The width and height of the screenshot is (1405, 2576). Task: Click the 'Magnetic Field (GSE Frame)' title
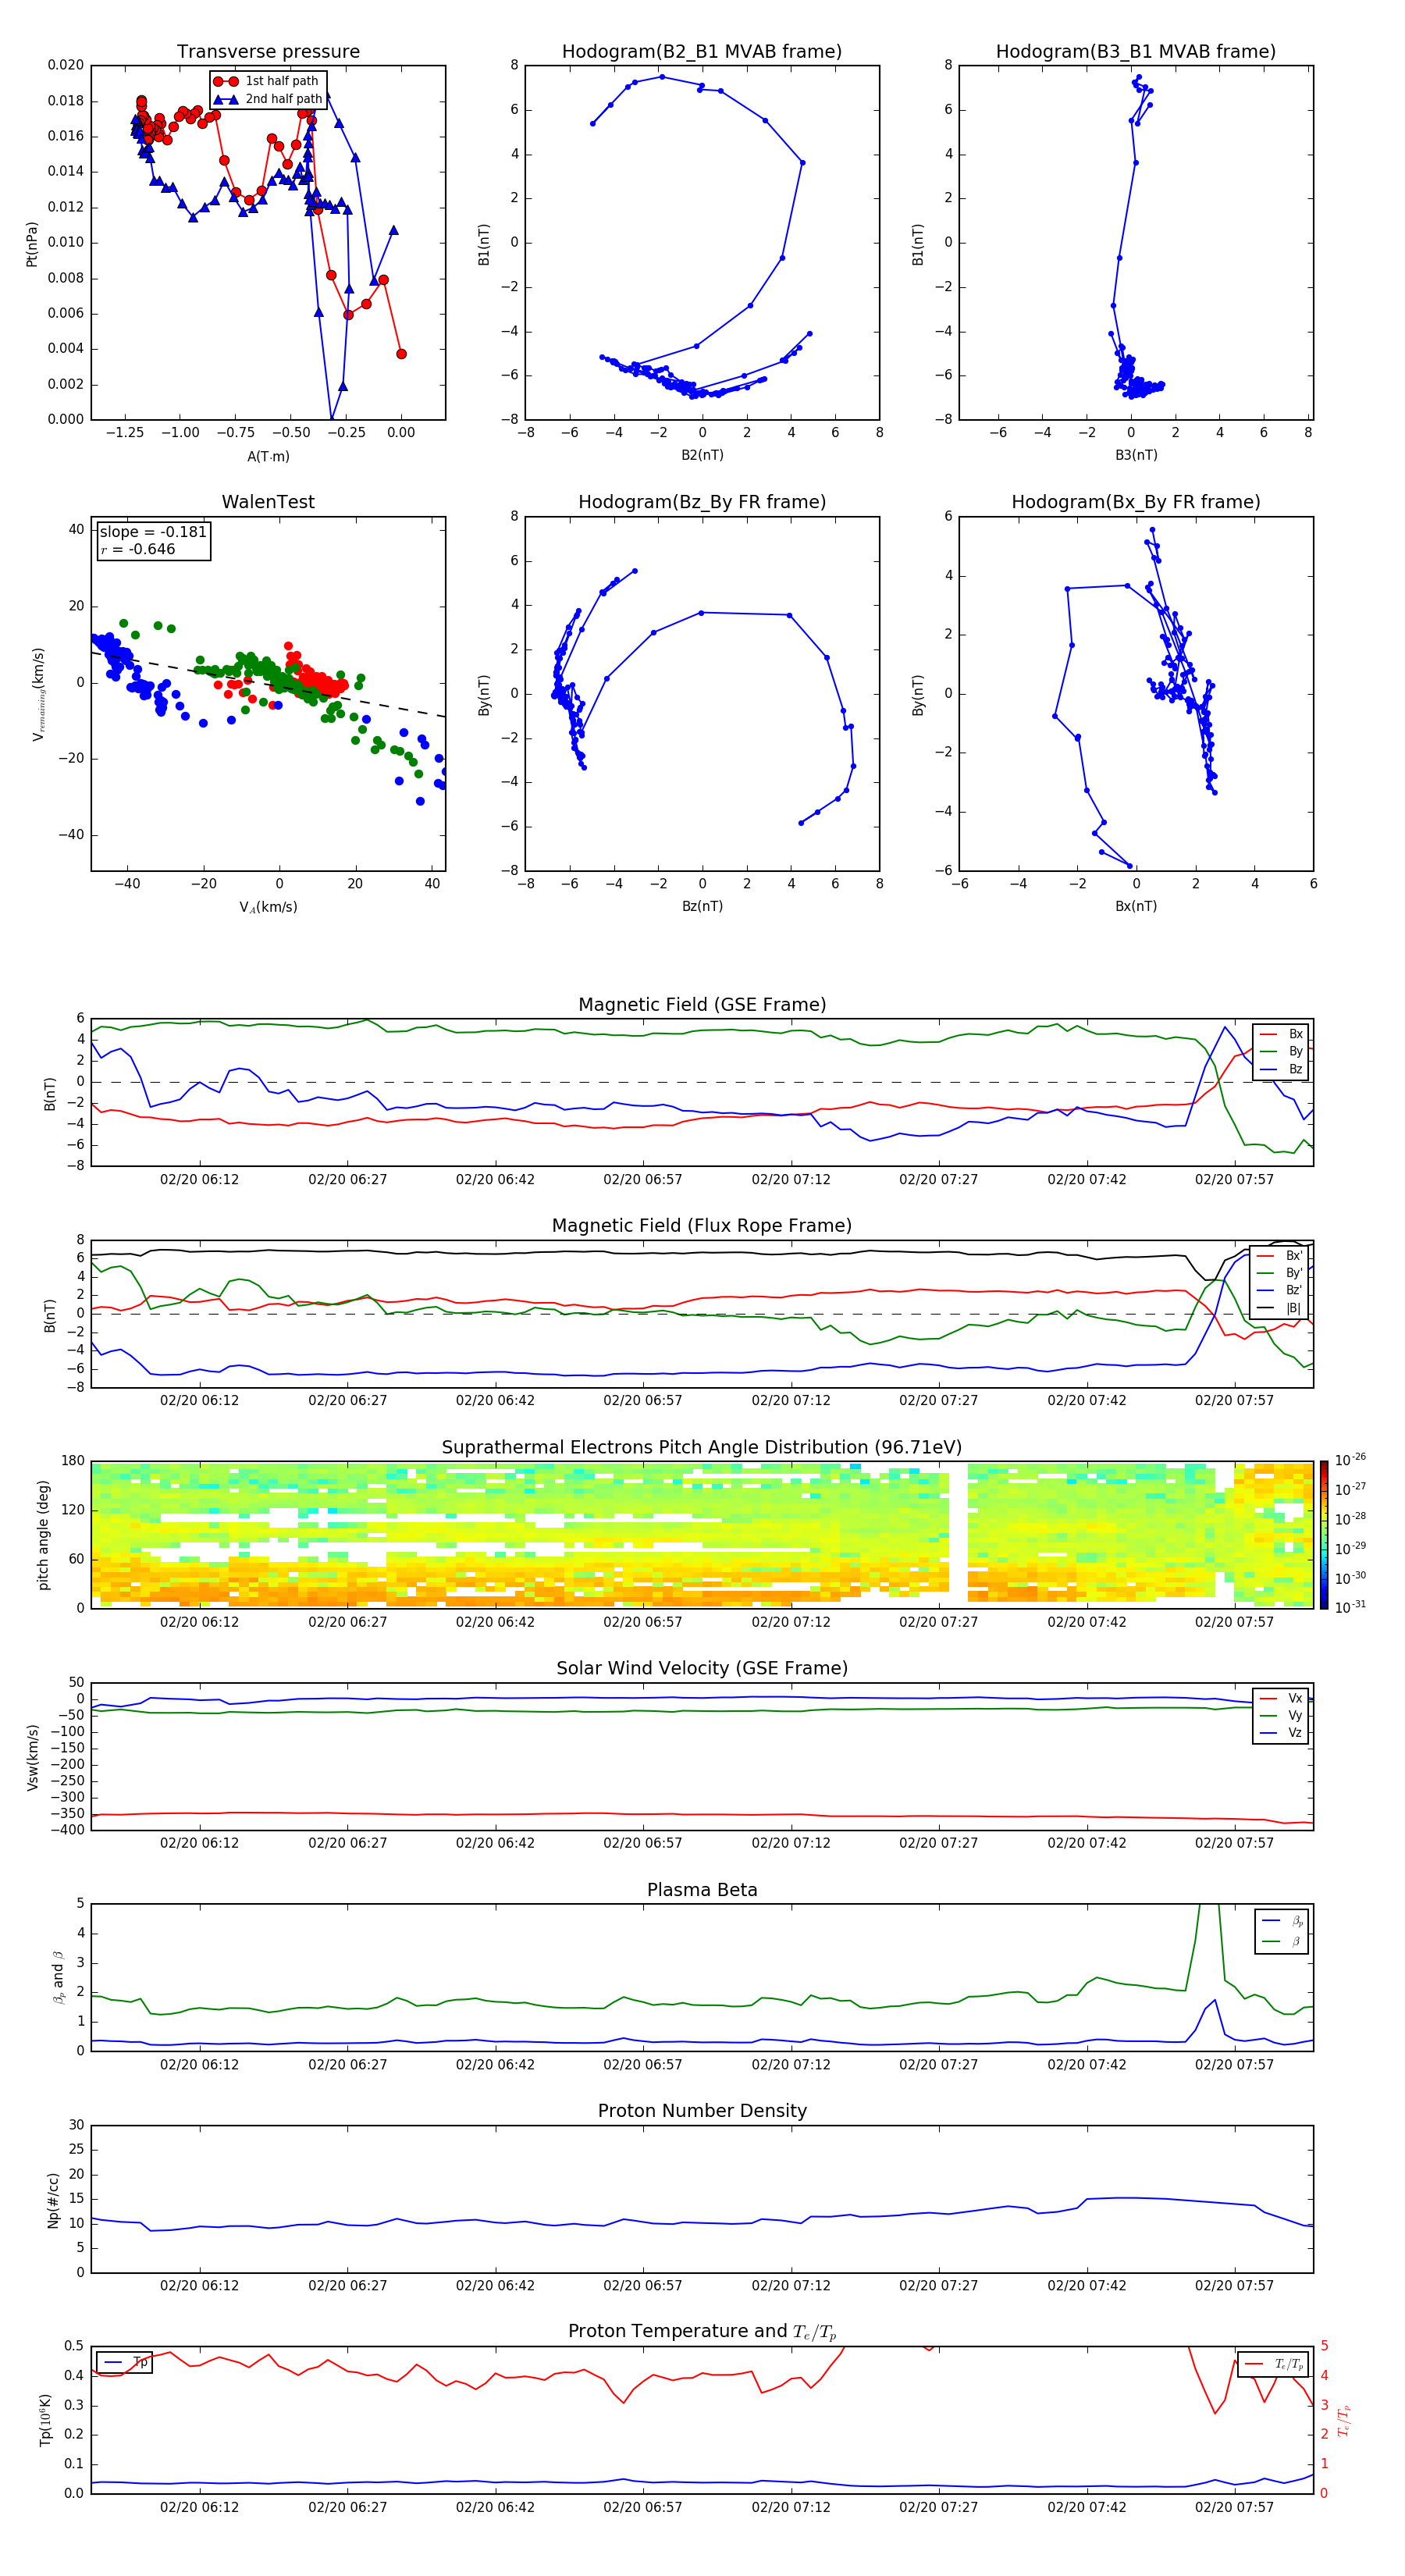pyautogui.click(x=702, y=1004)
